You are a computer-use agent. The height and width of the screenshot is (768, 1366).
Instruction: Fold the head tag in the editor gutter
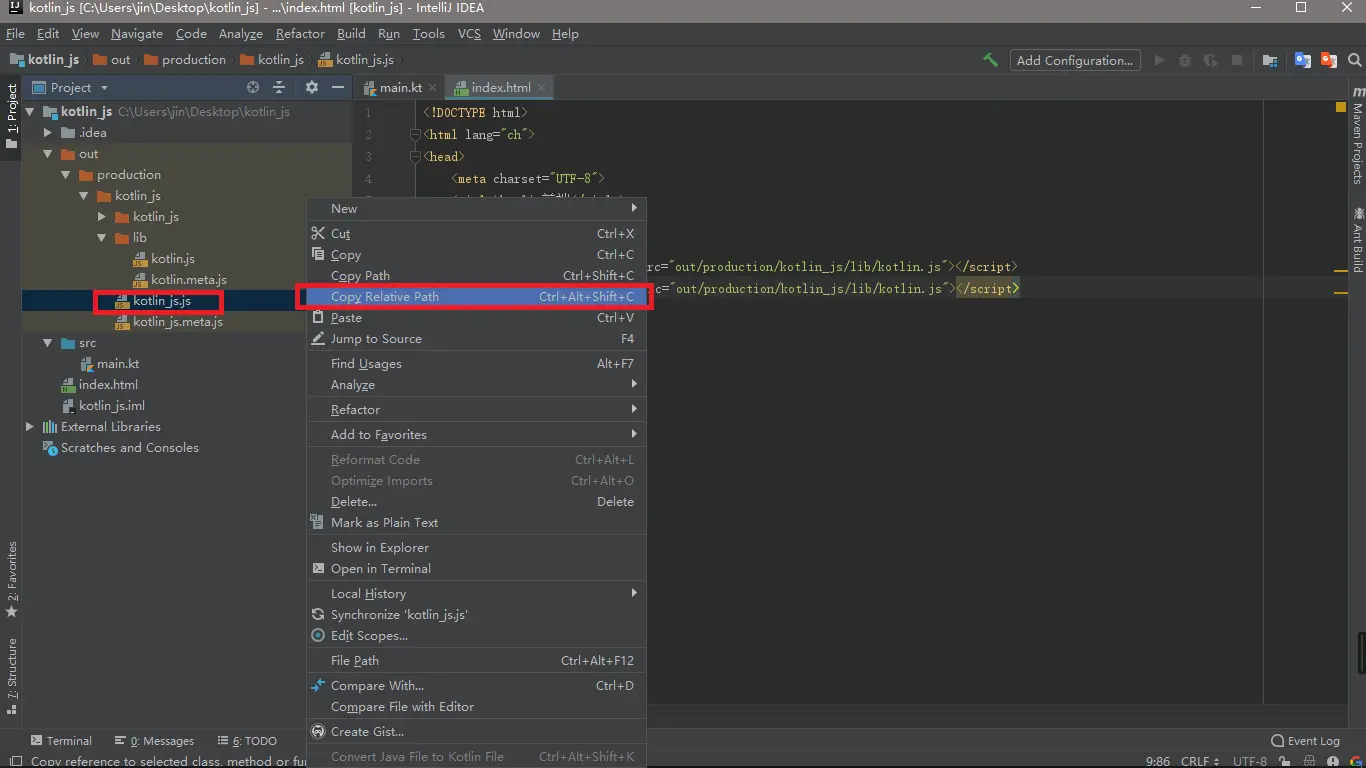[x=416, y=156]
